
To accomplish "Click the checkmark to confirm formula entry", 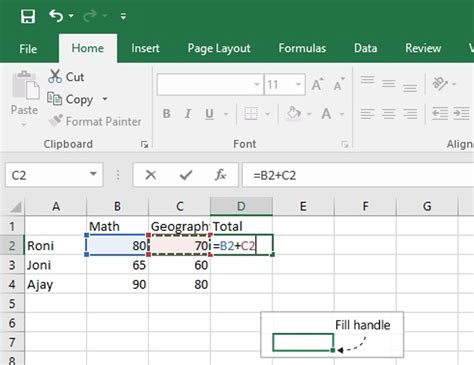I will pos(186,175).
